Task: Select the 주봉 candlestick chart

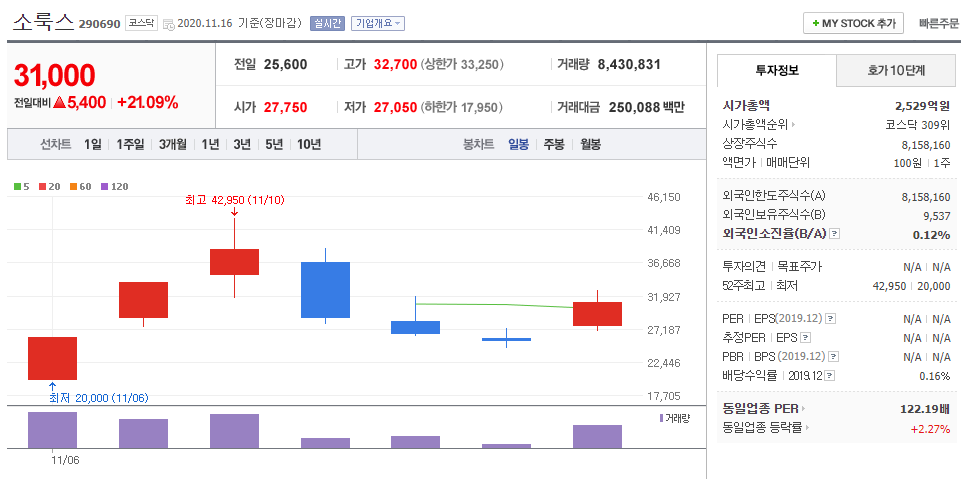Action: [x=554, y=145]
